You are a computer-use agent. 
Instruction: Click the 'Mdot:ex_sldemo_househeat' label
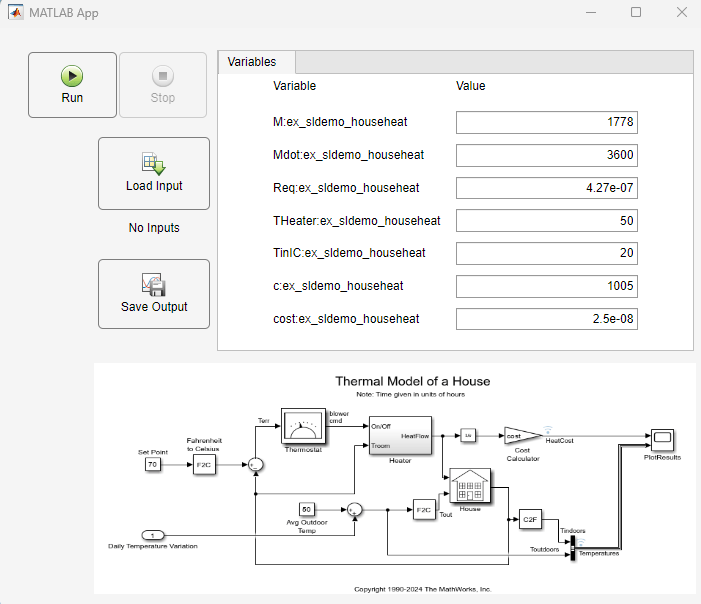[x=349, y=155]
